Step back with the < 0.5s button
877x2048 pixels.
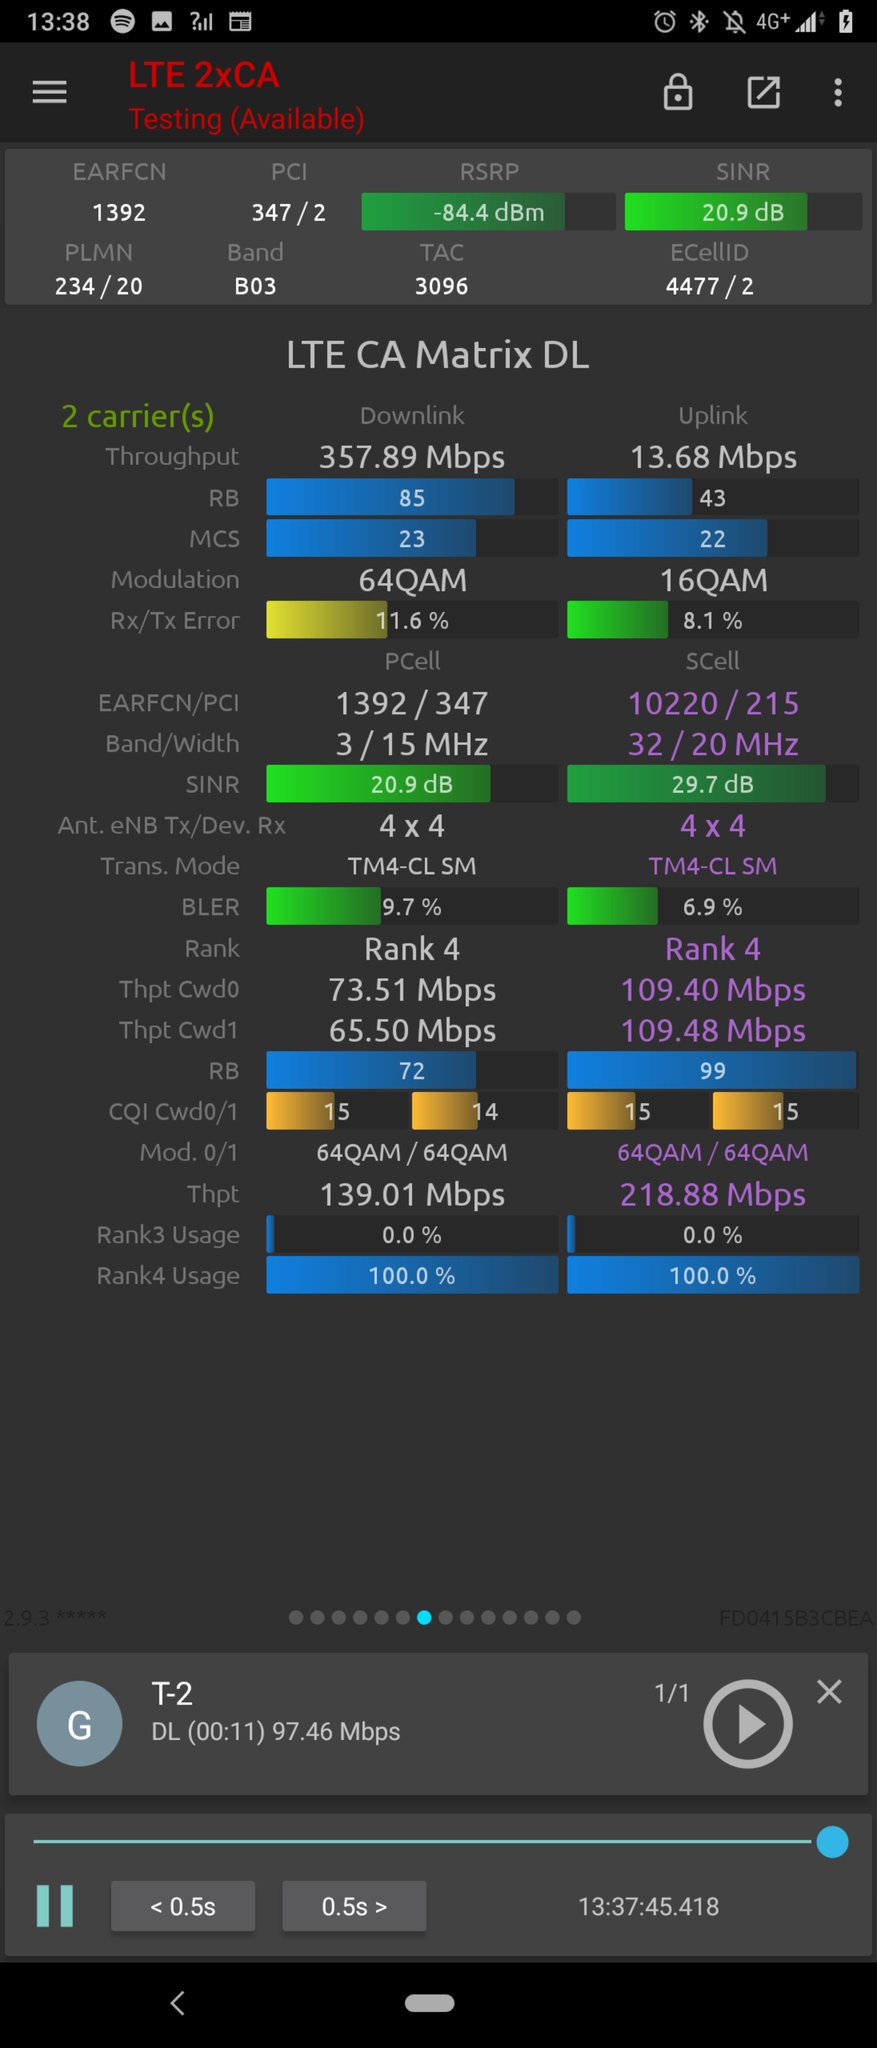(183, 1906)
